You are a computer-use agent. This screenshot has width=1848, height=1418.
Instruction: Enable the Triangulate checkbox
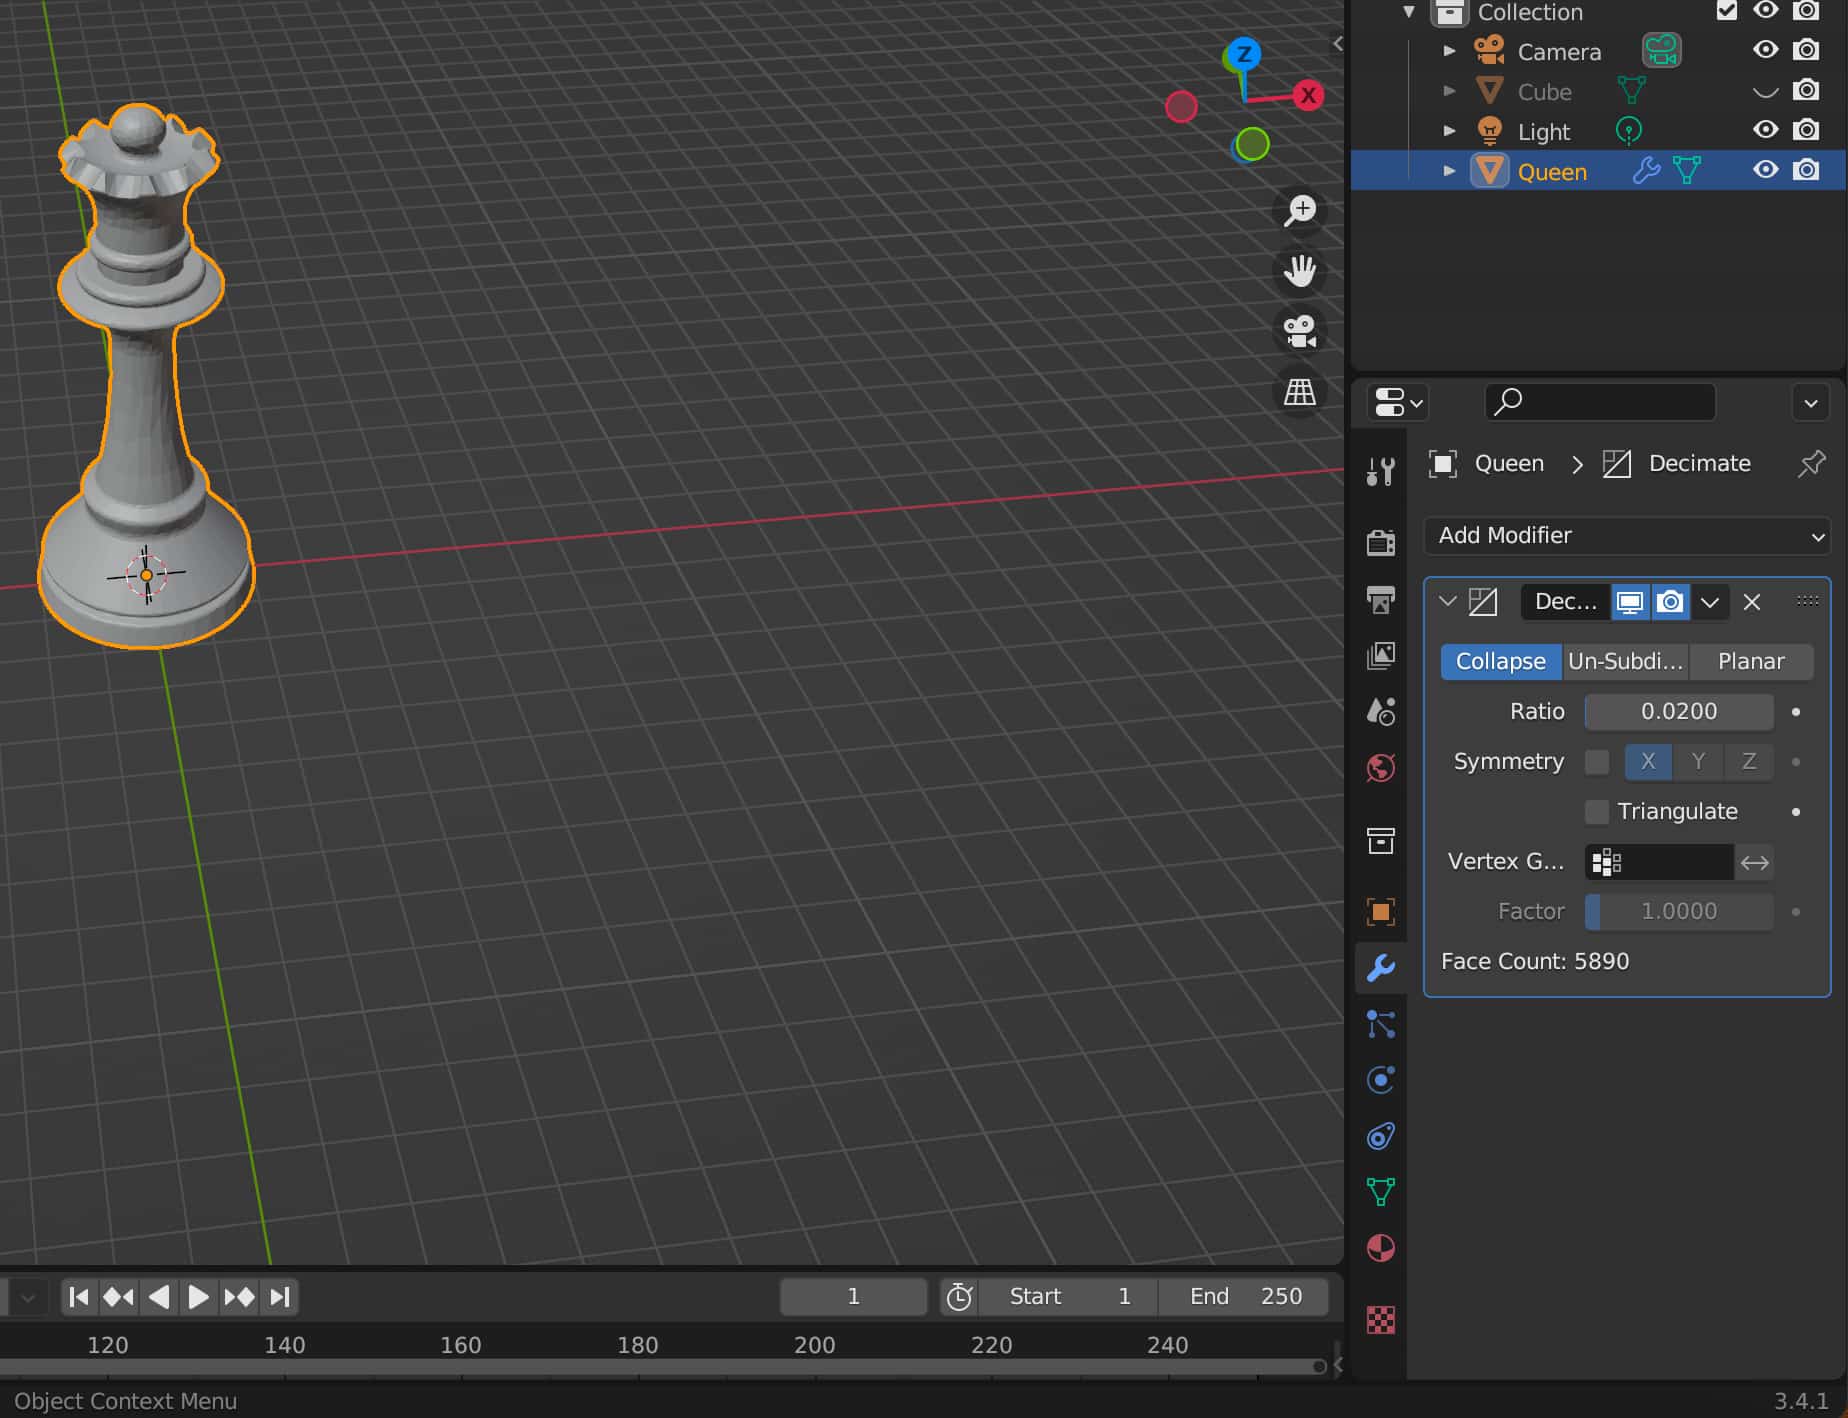coord(1597,812)
